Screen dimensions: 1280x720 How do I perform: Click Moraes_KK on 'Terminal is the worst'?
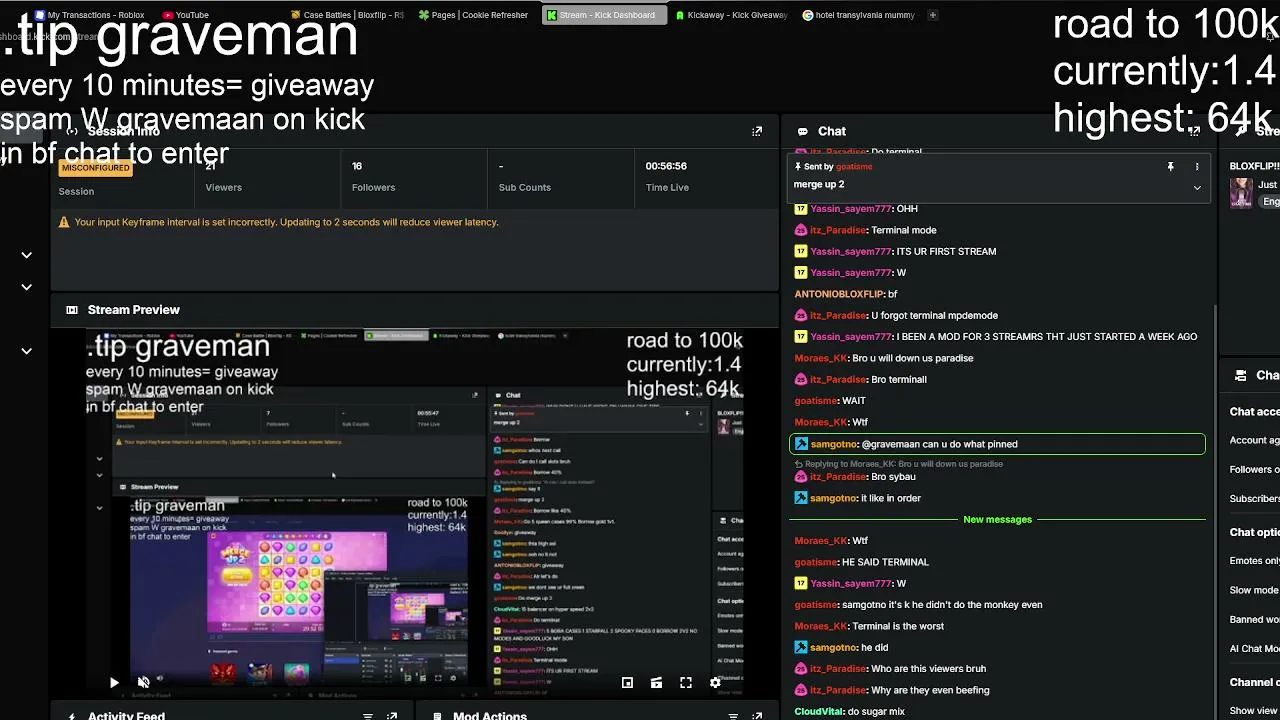click(x=821, y=626)
